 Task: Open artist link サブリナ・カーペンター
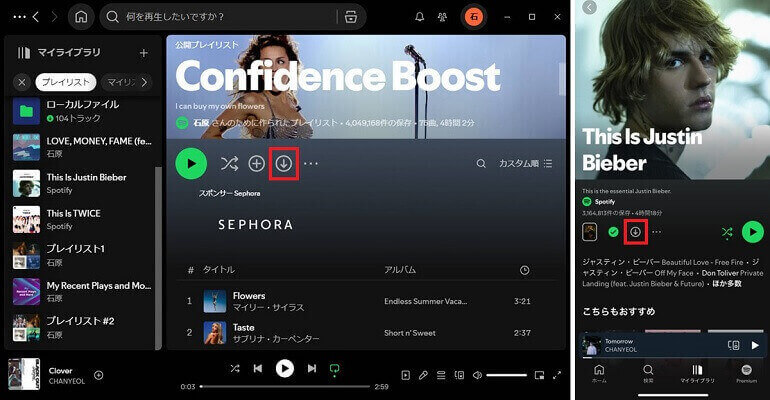(276, 339)
